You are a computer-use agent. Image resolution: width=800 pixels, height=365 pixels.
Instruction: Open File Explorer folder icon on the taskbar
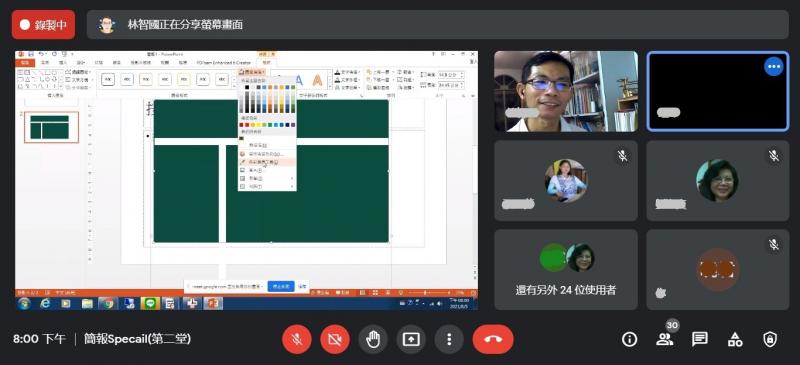tap(87, 304)
